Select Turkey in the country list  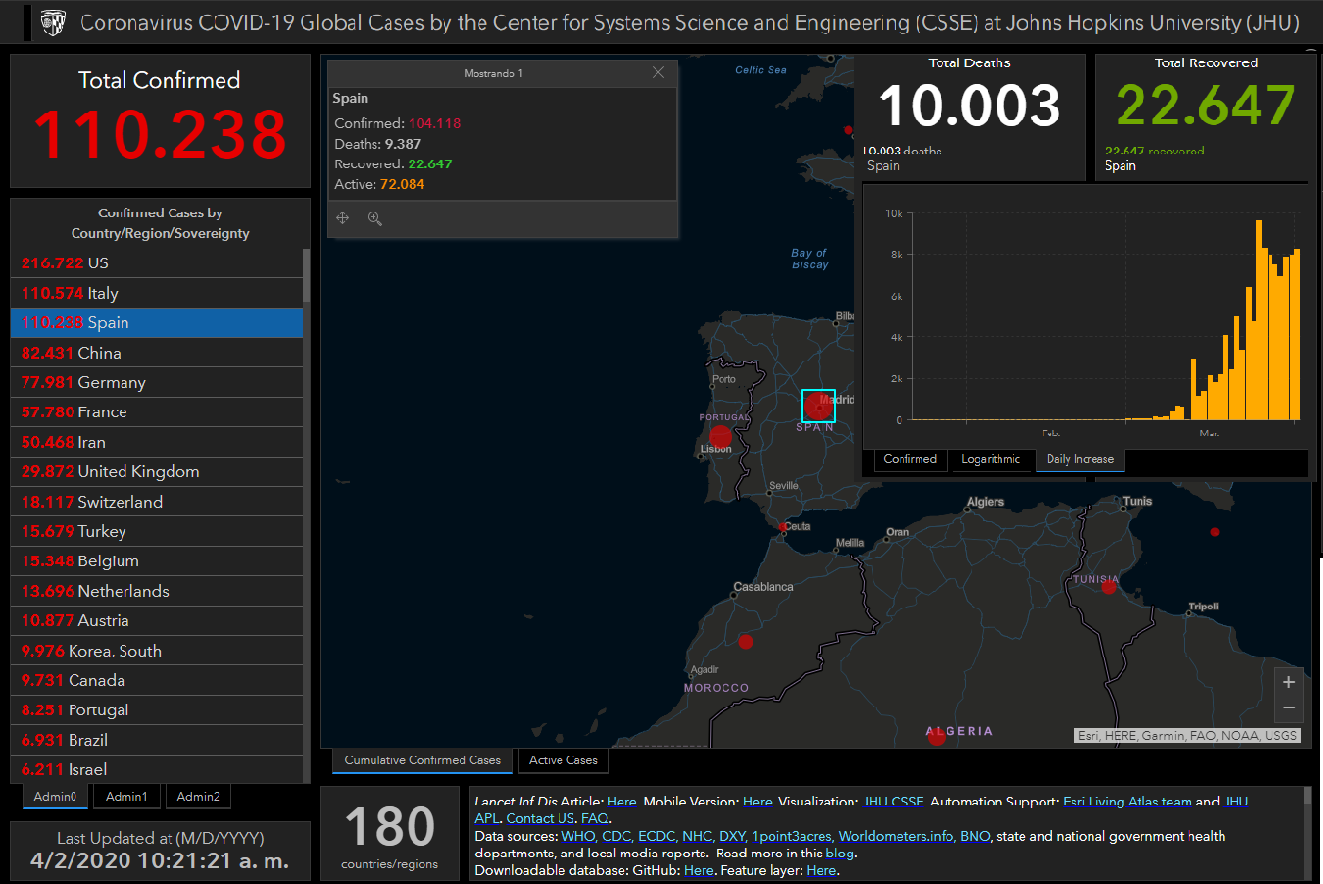[x=157, y=531]
